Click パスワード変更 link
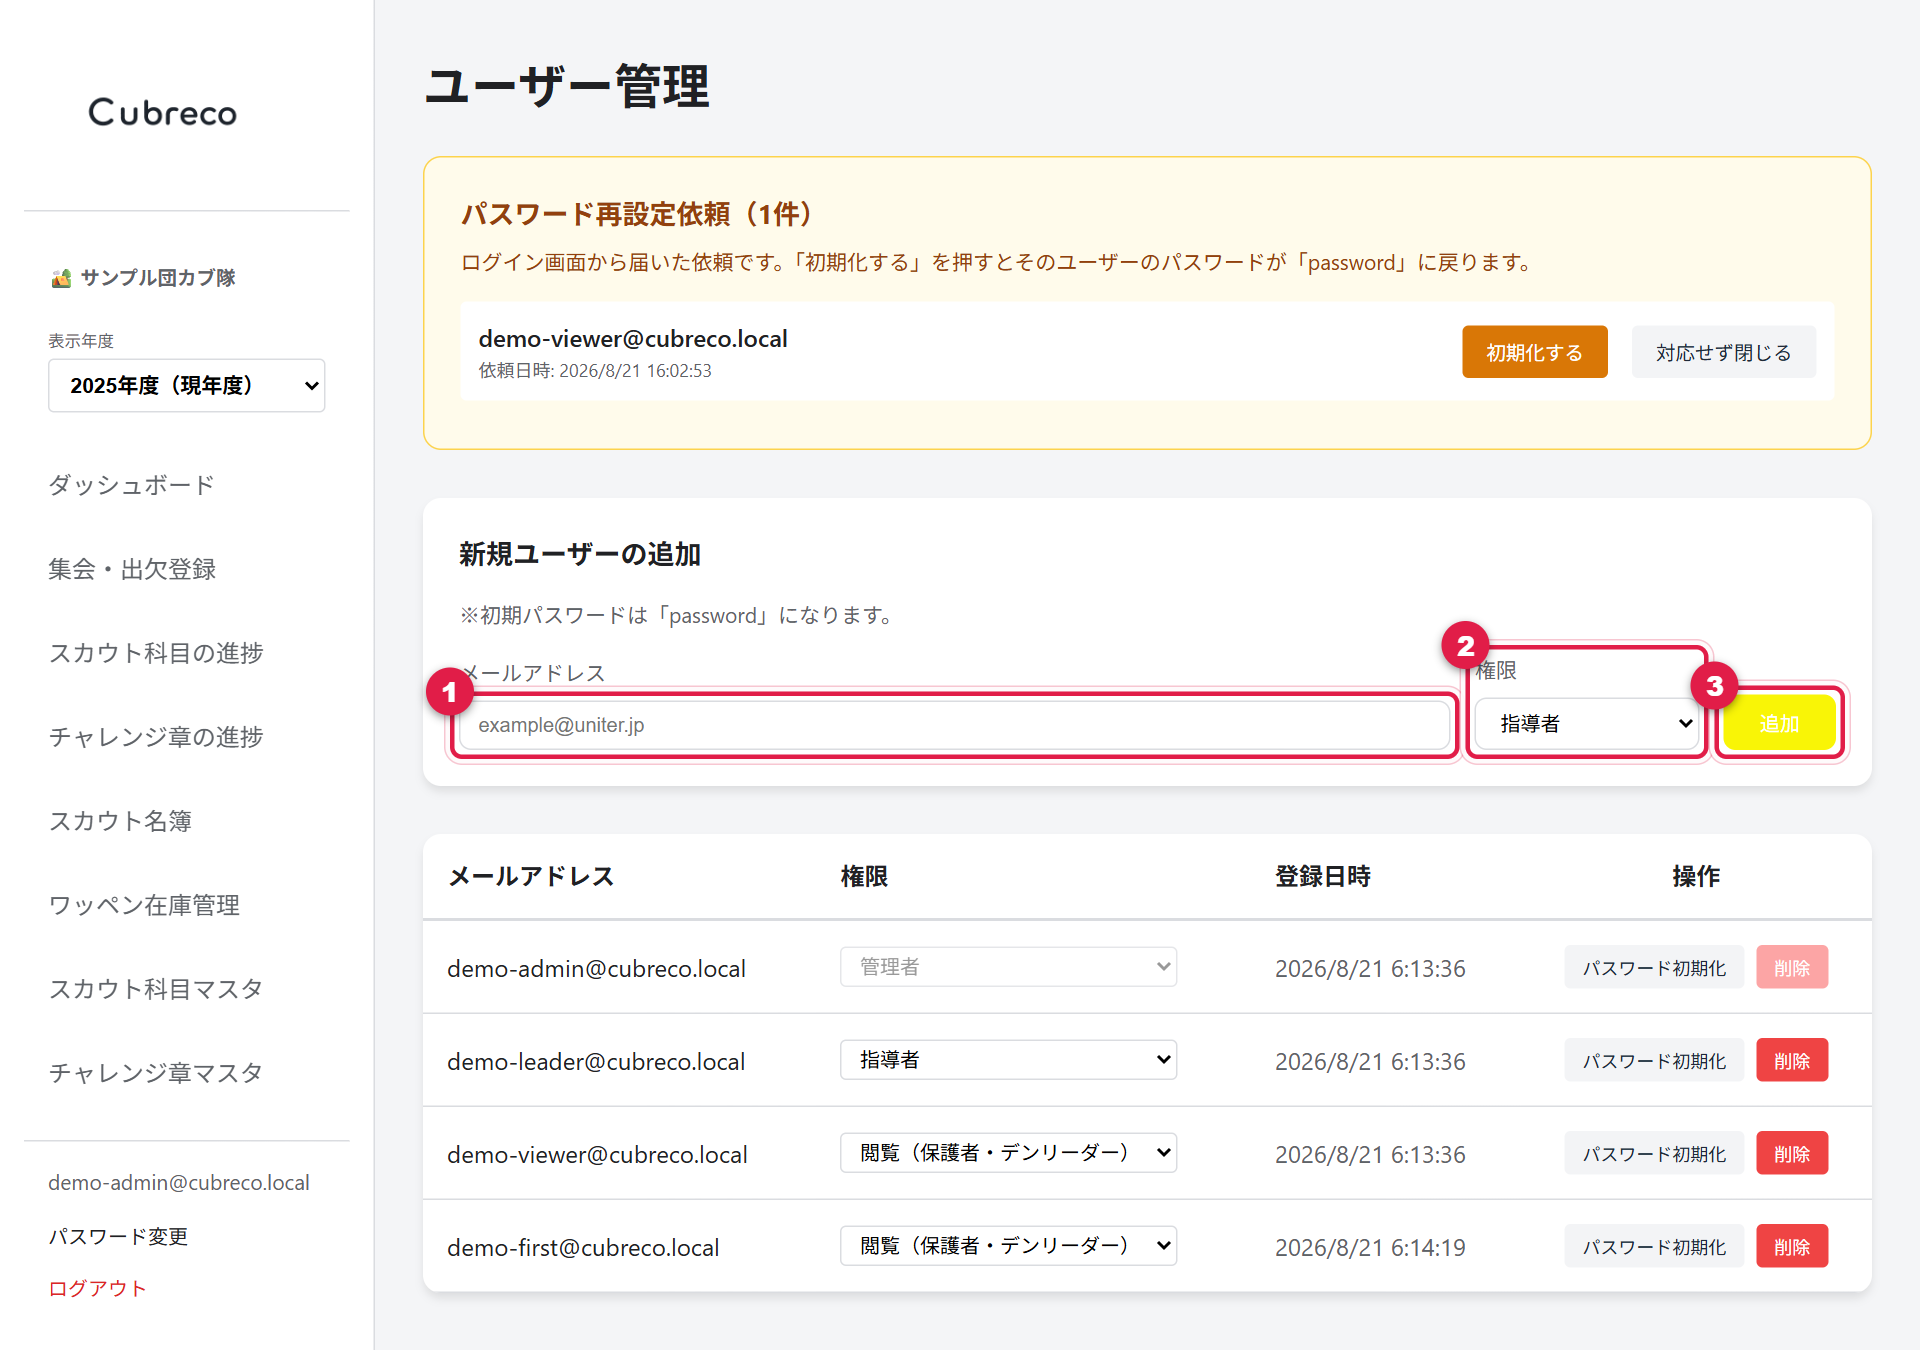The image size is (1920, 1350). (118, 1236)
